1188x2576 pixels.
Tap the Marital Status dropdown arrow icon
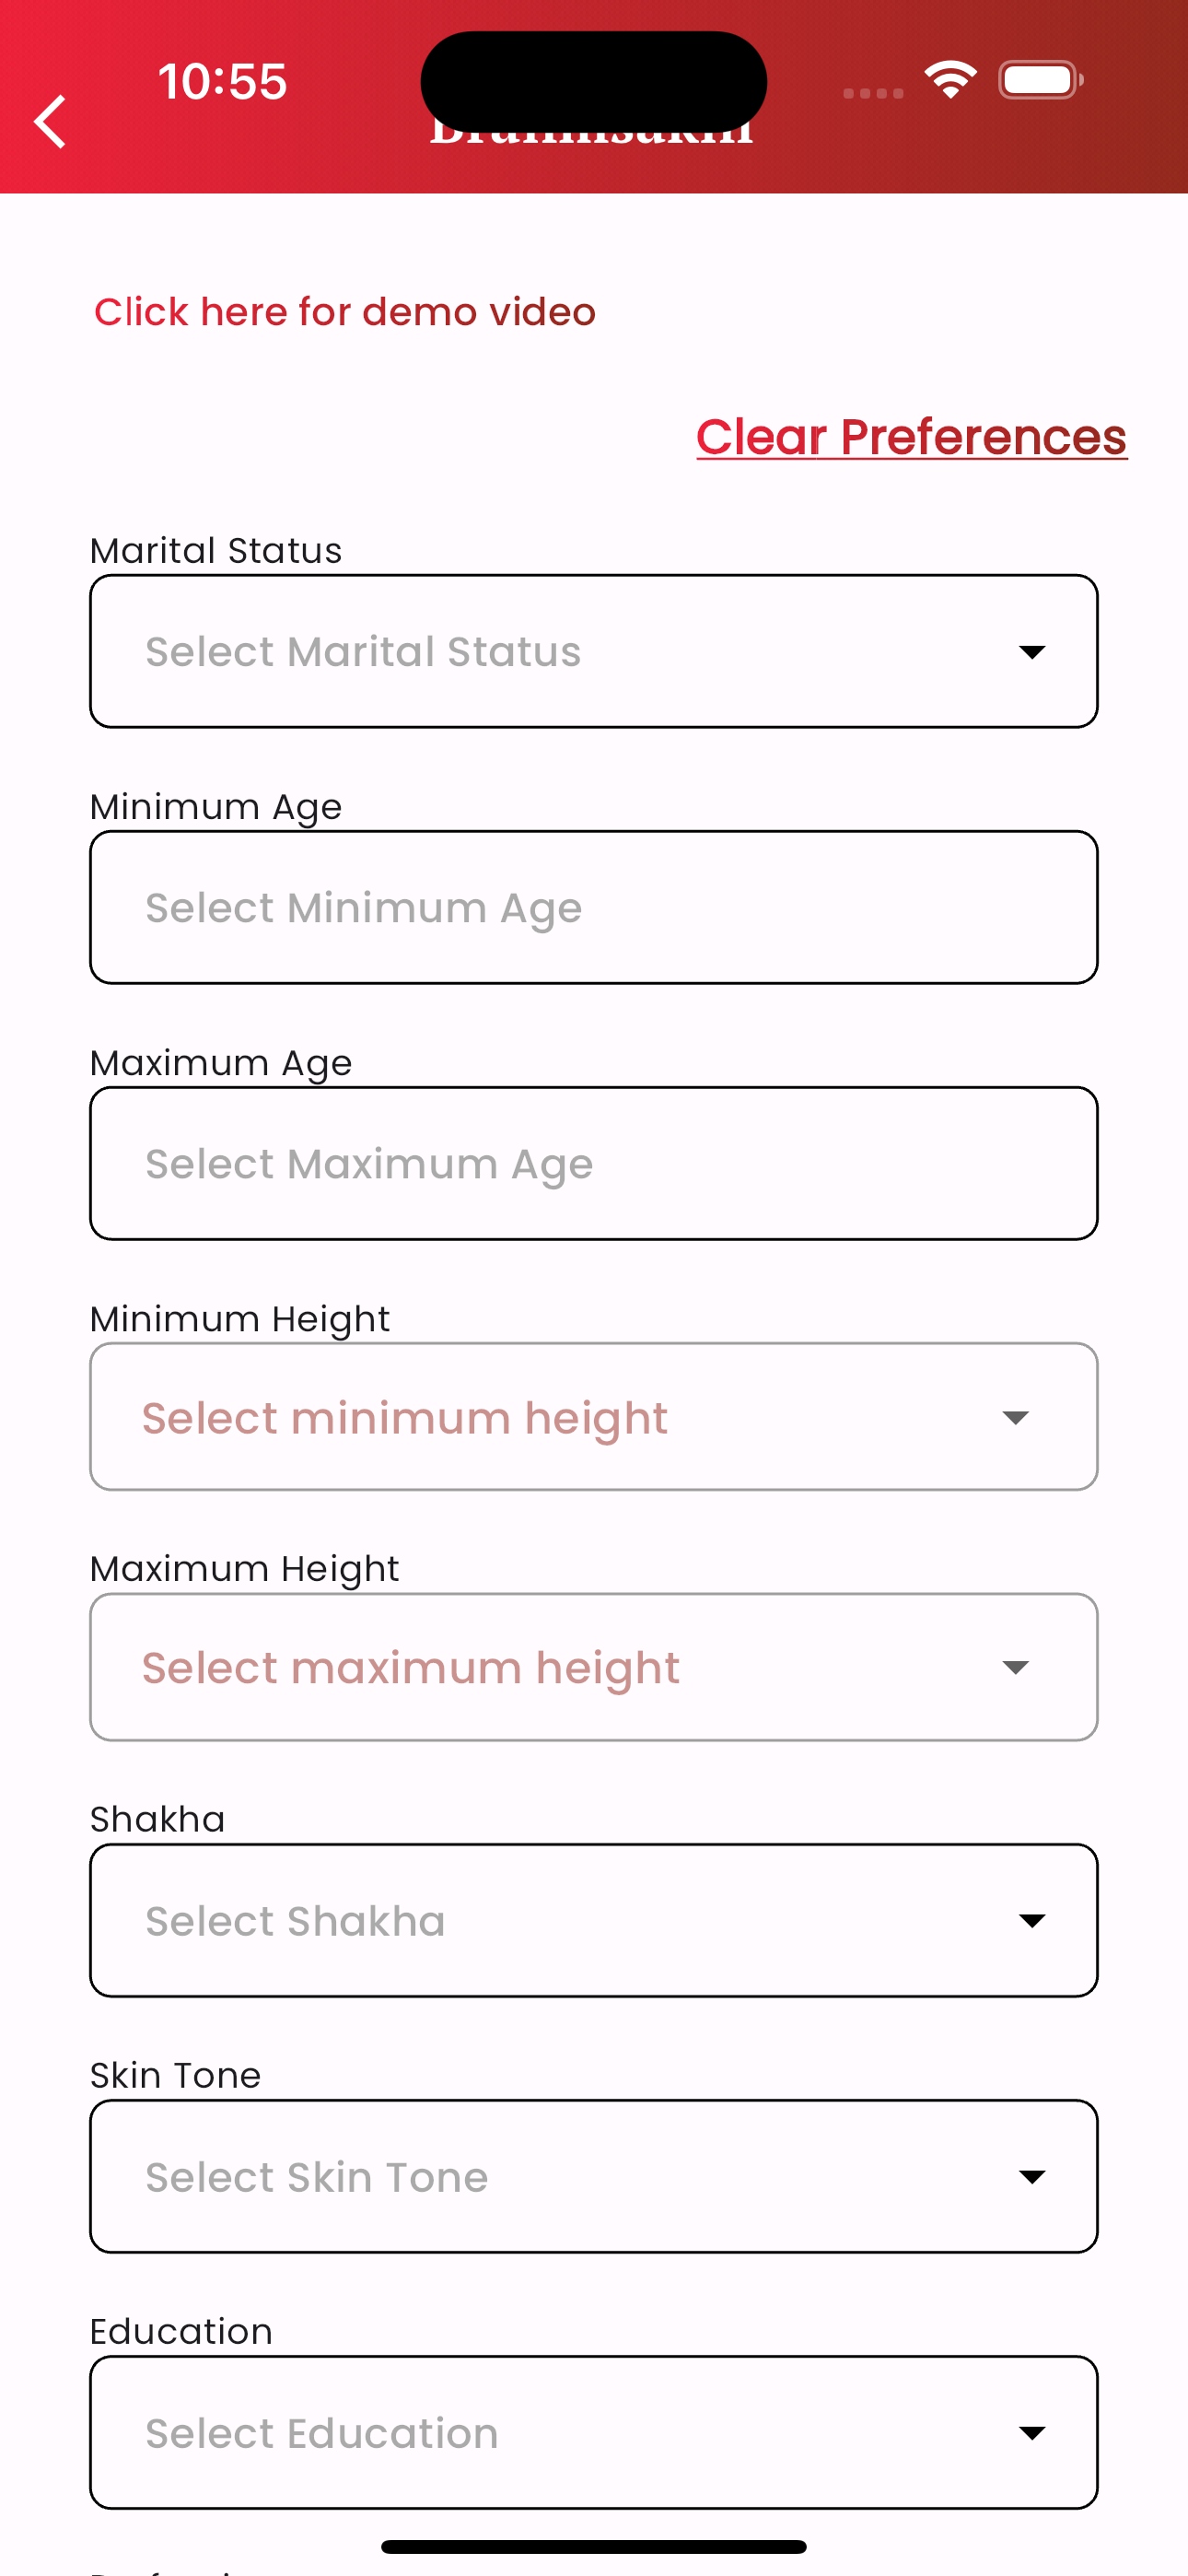click(x=1032, y=652)
